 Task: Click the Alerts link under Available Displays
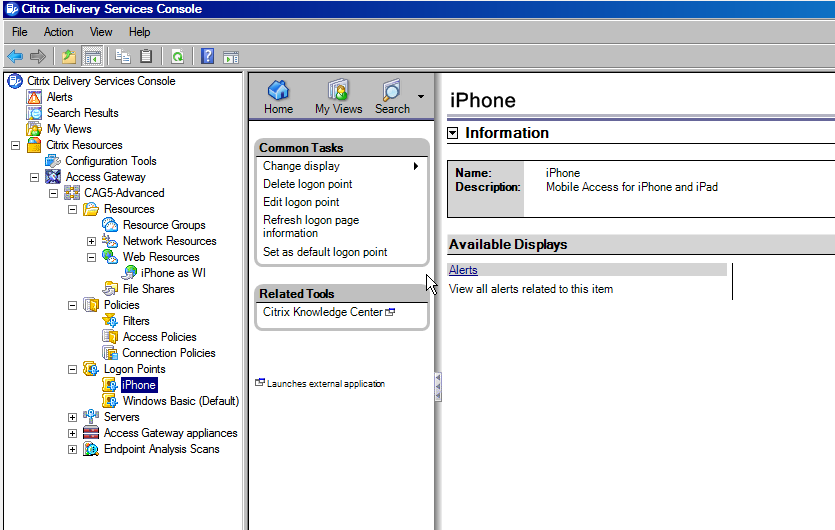pos(463,270)
